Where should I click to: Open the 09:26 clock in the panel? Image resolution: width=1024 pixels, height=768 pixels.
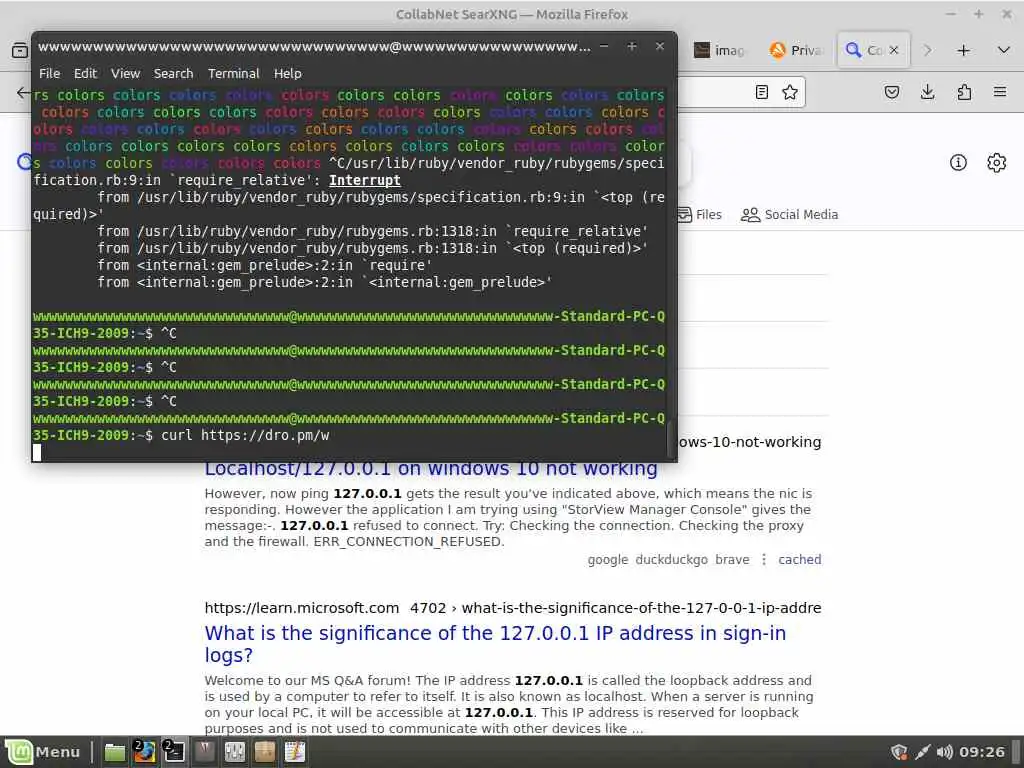[x=982, y=752]
